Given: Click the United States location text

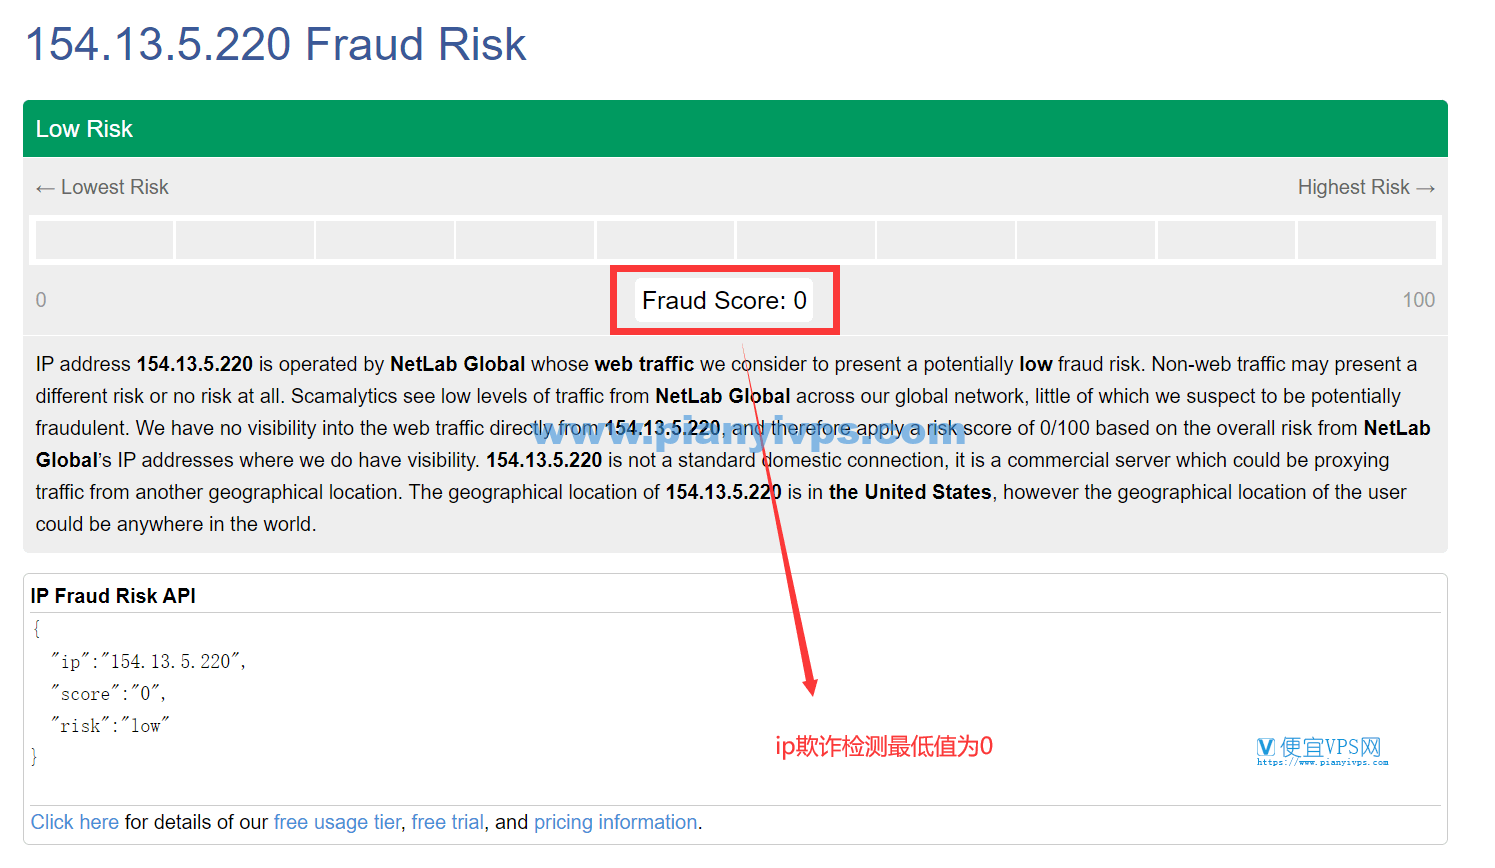Looking at the screenshot, I should pyautogui.click(x=910, y=492).
